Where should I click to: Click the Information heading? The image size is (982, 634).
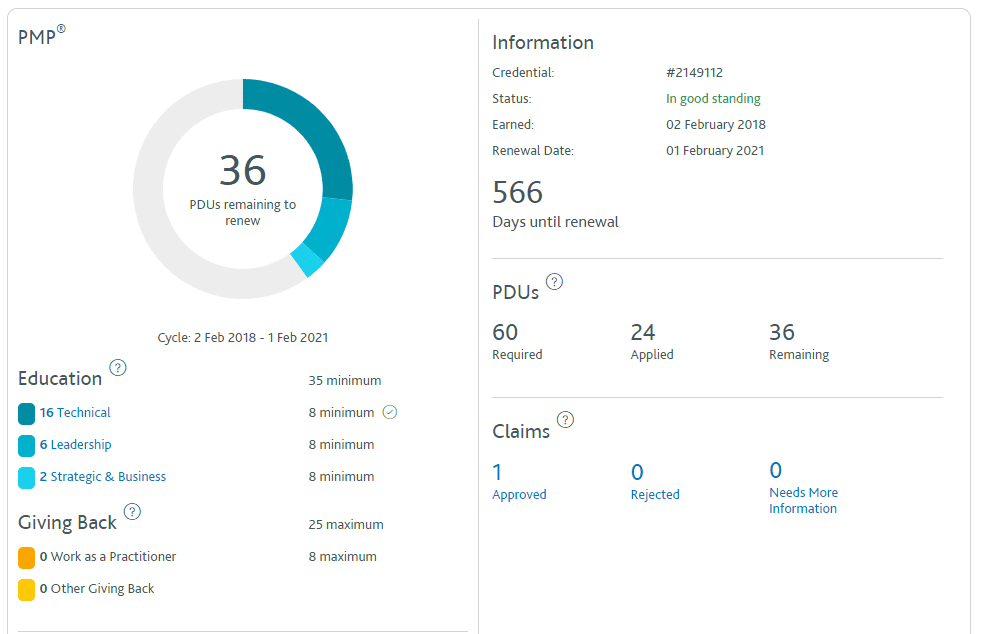click(x=543, y=43)
